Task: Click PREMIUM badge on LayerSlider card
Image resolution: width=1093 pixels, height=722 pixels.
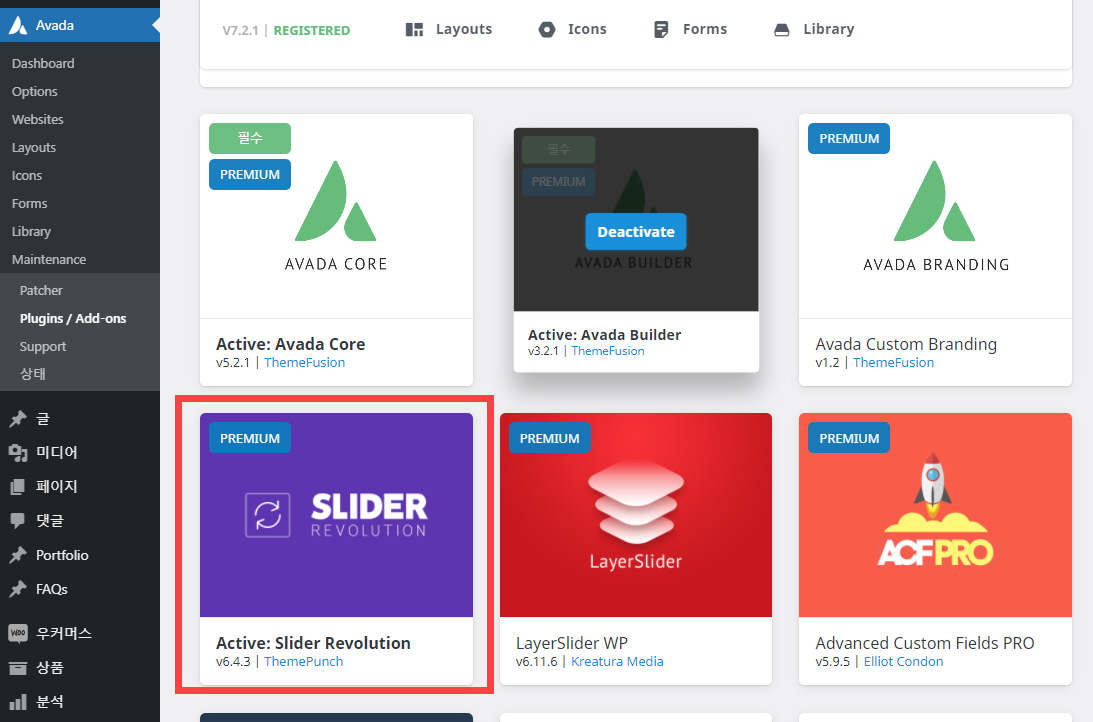Action: pyautogui.click(x=549, y=438)
